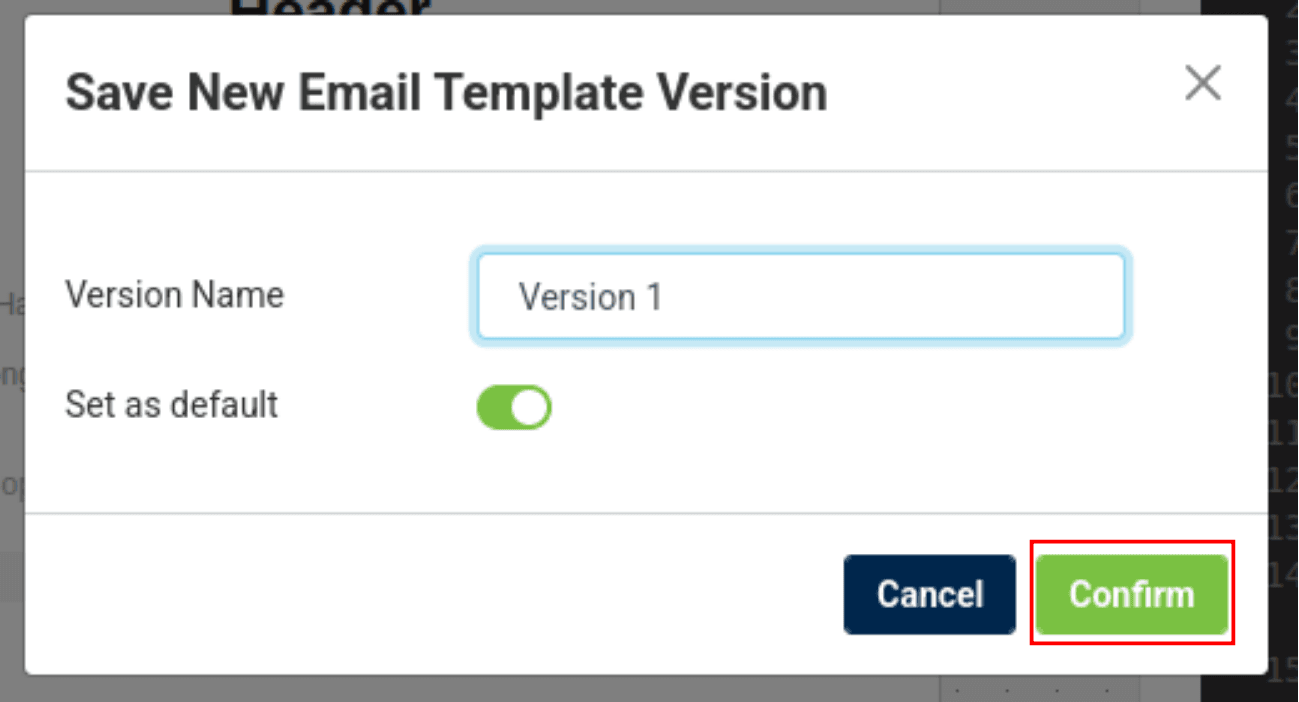This screenshot has height=702, width=1299.
Task: Disable the green Set as default toggle
Action: tap(514, 407)
